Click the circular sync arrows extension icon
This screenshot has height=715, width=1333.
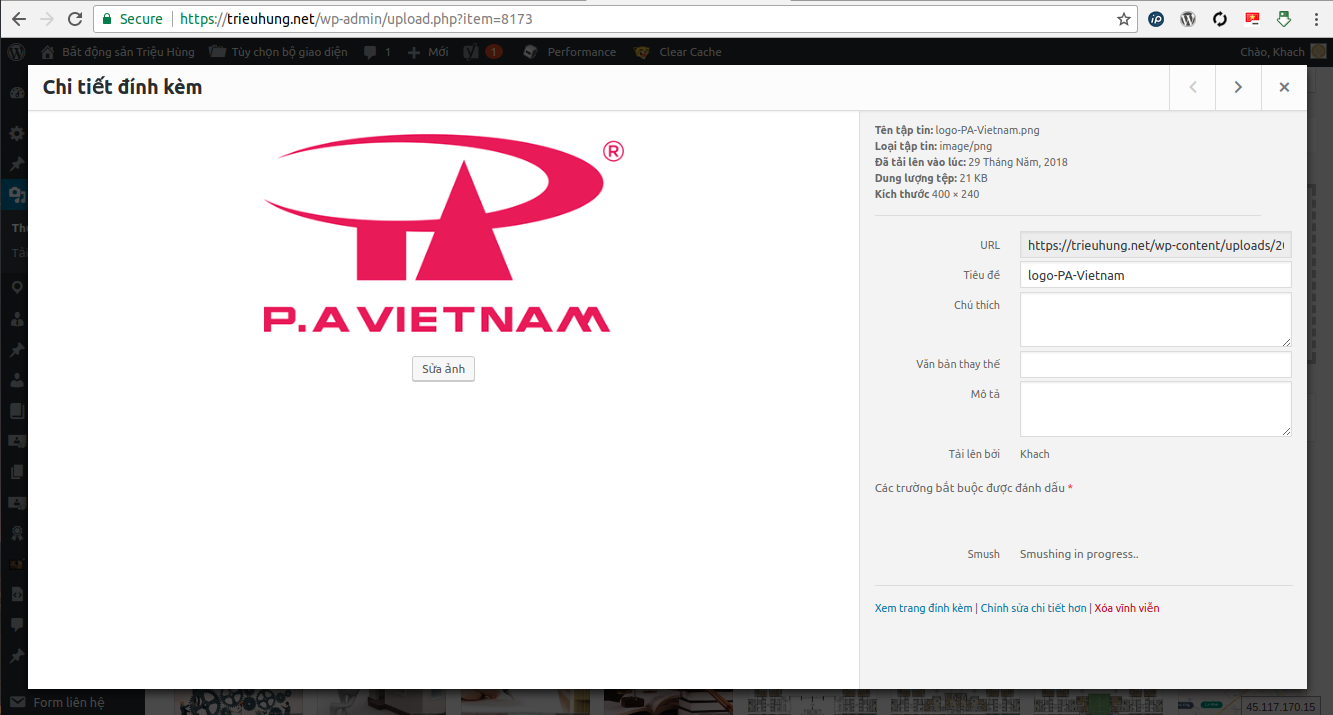coord(1220,19)
